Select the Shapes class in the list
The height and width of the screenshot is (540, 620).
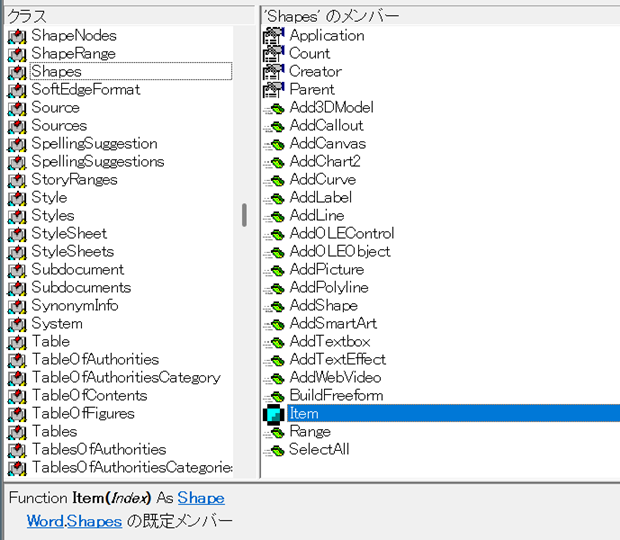[x=131, y=72]
